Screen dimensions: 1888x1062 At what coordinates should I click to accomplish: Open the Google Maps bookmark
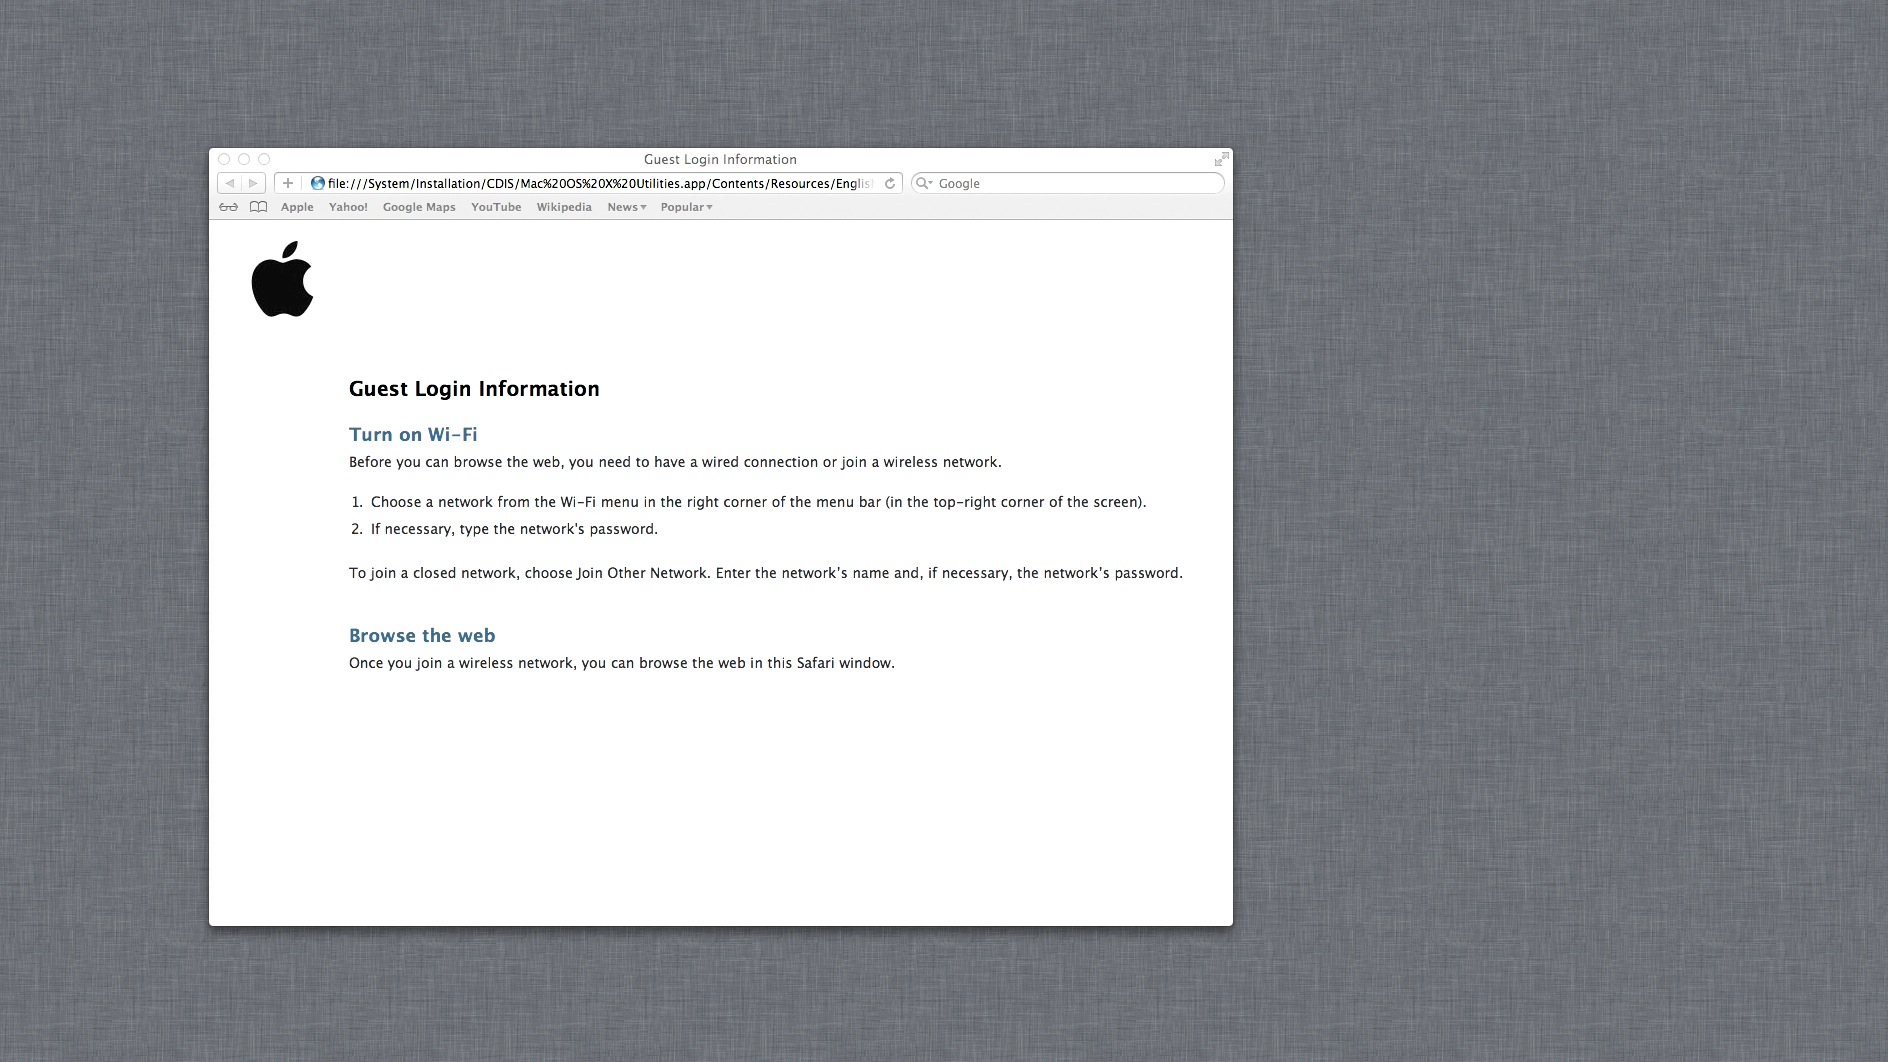[x=419, y=207]
